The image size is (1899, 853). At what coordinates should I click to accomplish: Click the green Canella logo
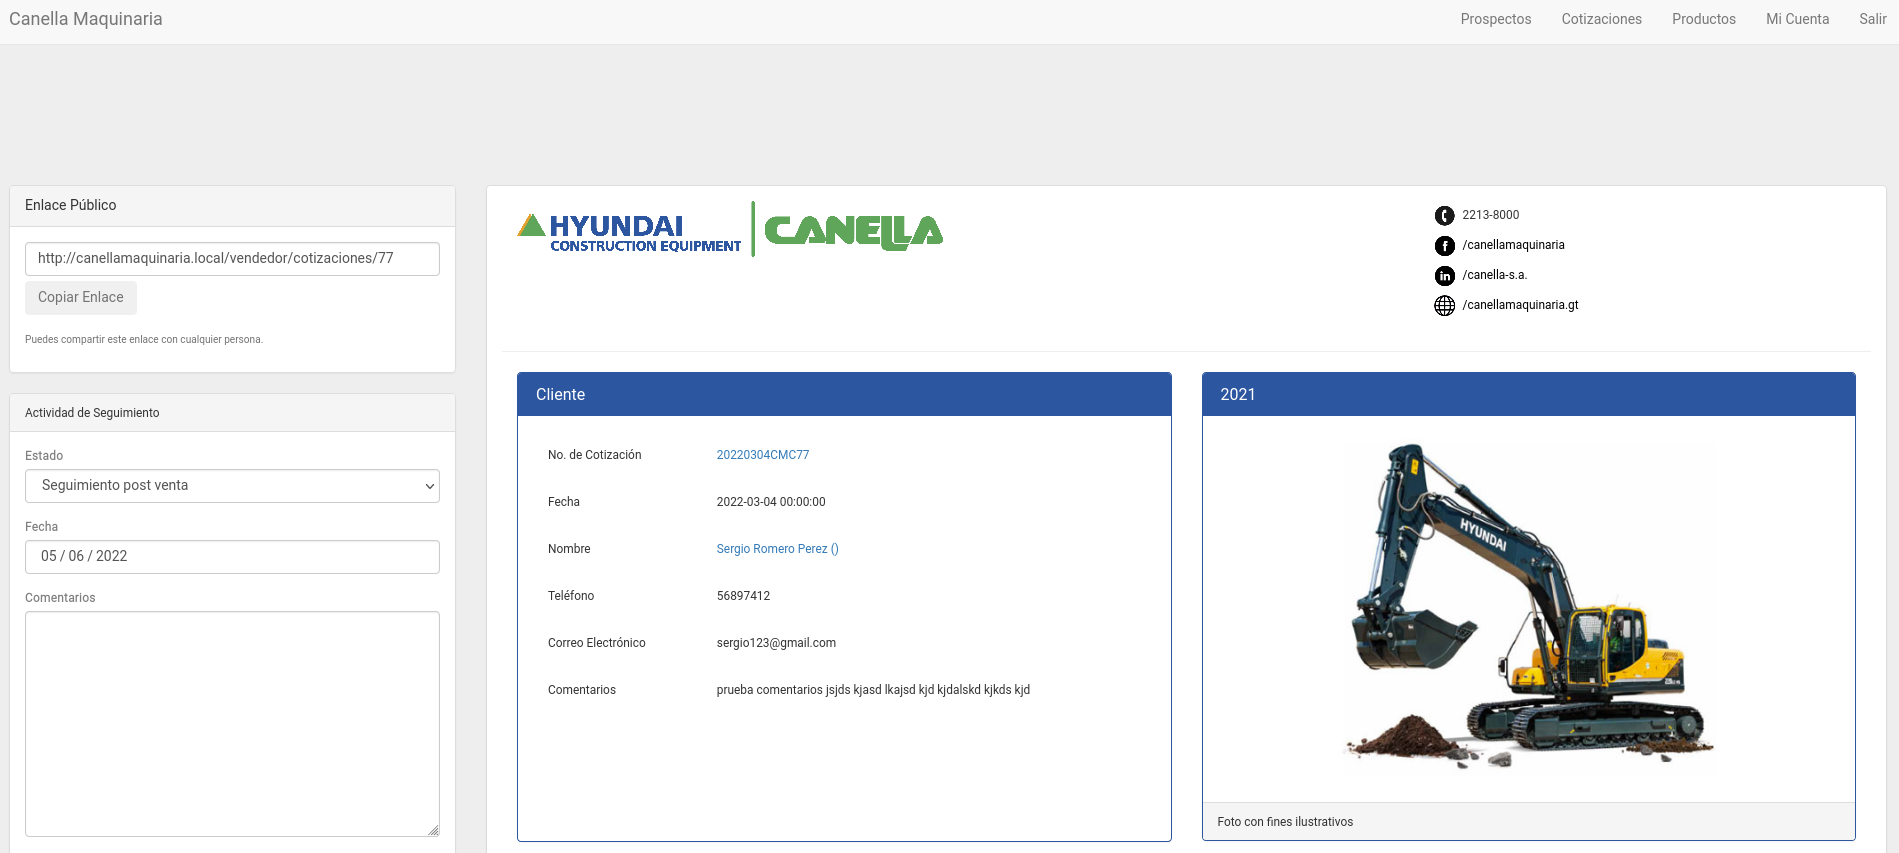(853, 232)
